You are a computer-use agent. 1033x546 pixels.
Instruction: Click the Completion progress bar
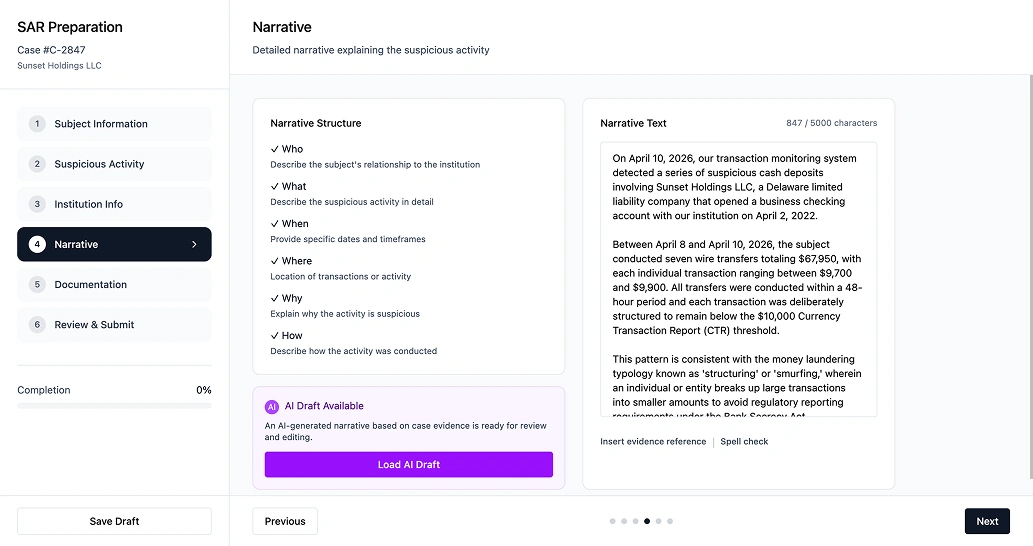pyautogui.click(x=114, y=405)
